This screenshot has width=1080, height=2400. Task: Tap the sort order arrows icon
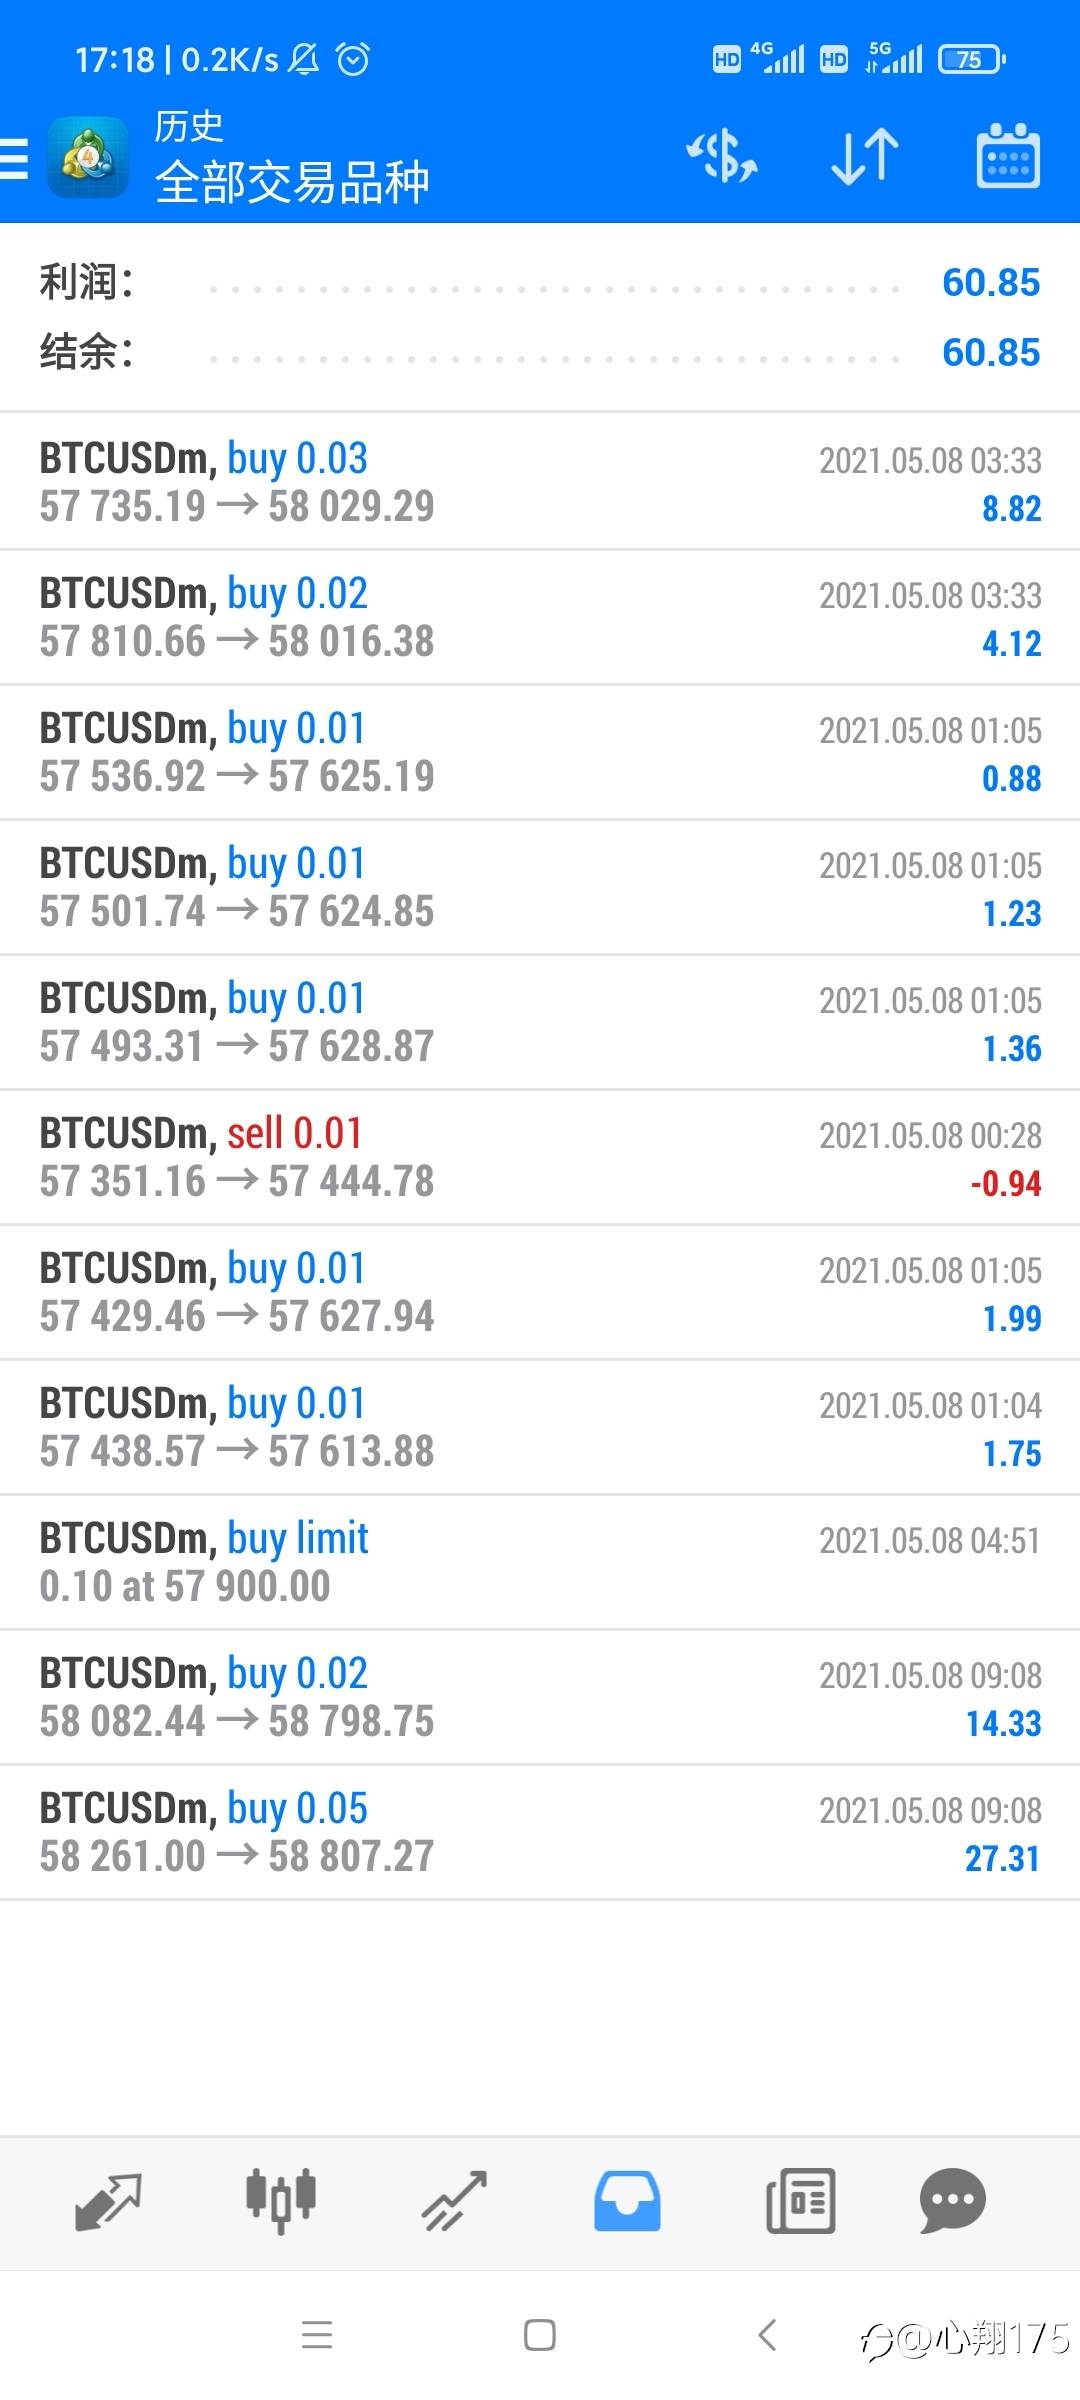coord(865,158)
